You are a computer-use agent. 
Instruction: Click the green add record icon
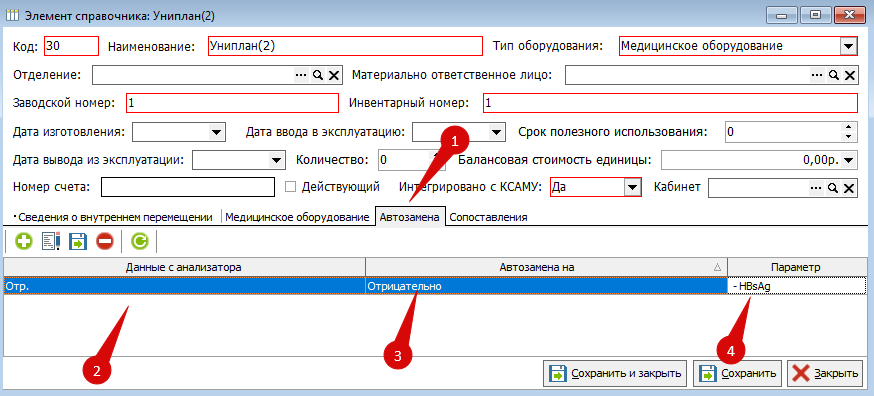23,242
